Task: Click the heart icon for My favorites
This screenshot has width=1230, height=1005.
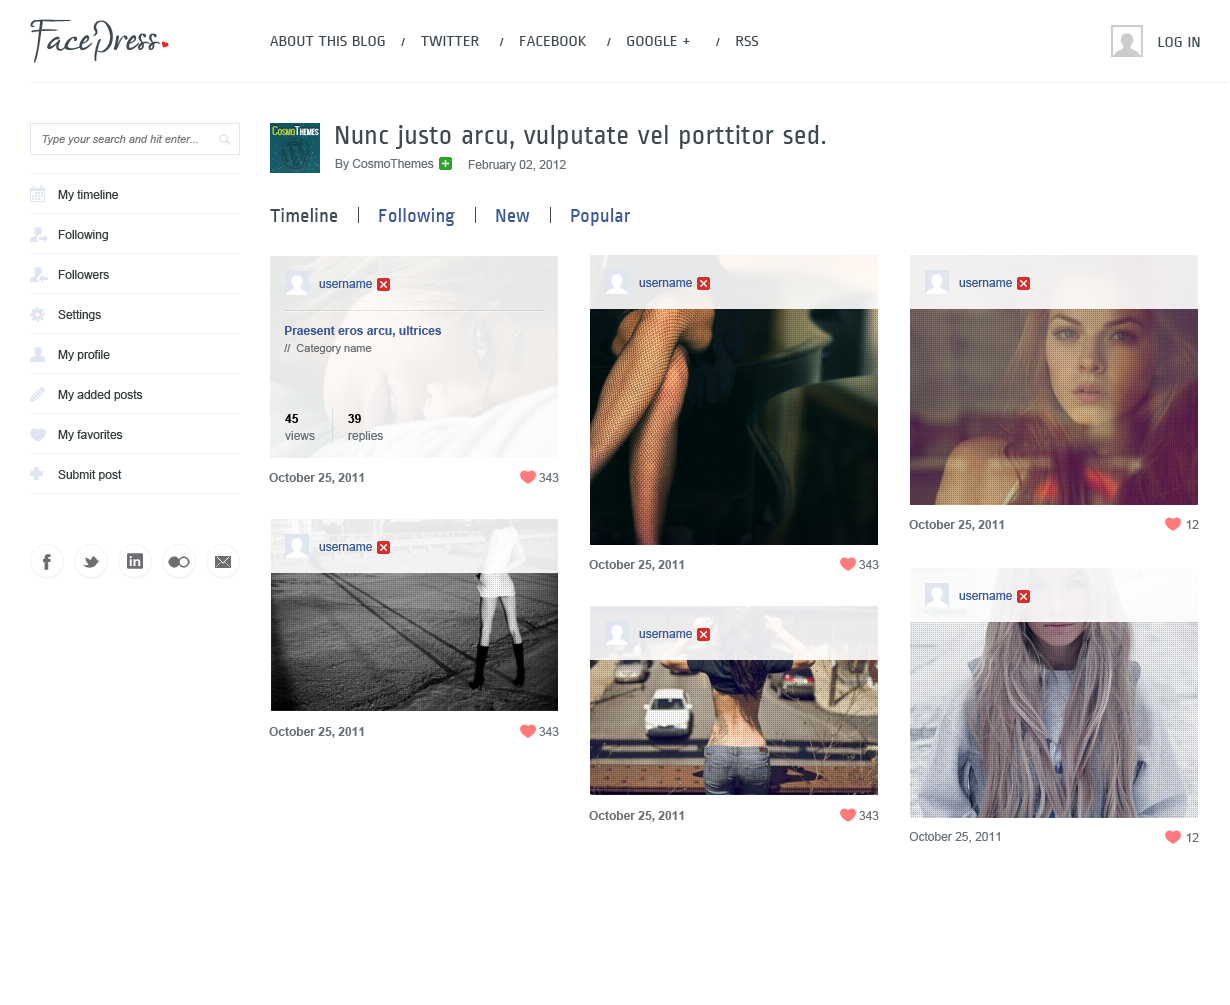Action: [38, 434]
